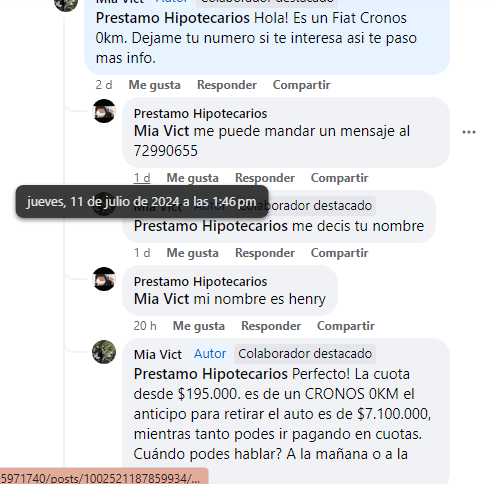Open the '2 d' timestamp link
Screen dimensions: 491x484
coord(104,85)
